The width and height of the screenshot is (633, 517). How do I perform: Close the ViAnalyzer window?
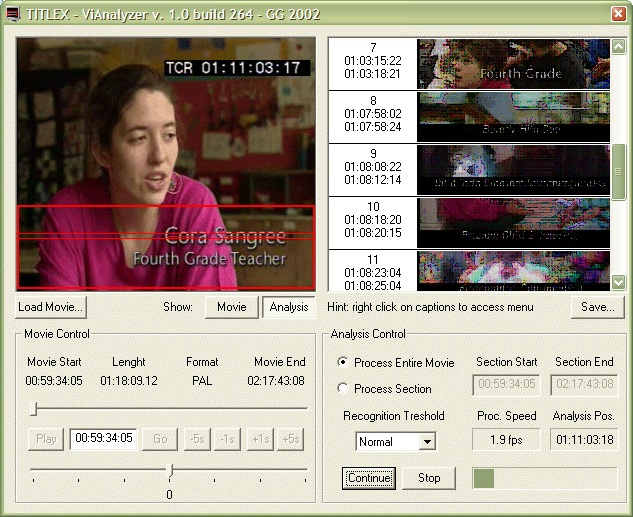pos(618,14)
